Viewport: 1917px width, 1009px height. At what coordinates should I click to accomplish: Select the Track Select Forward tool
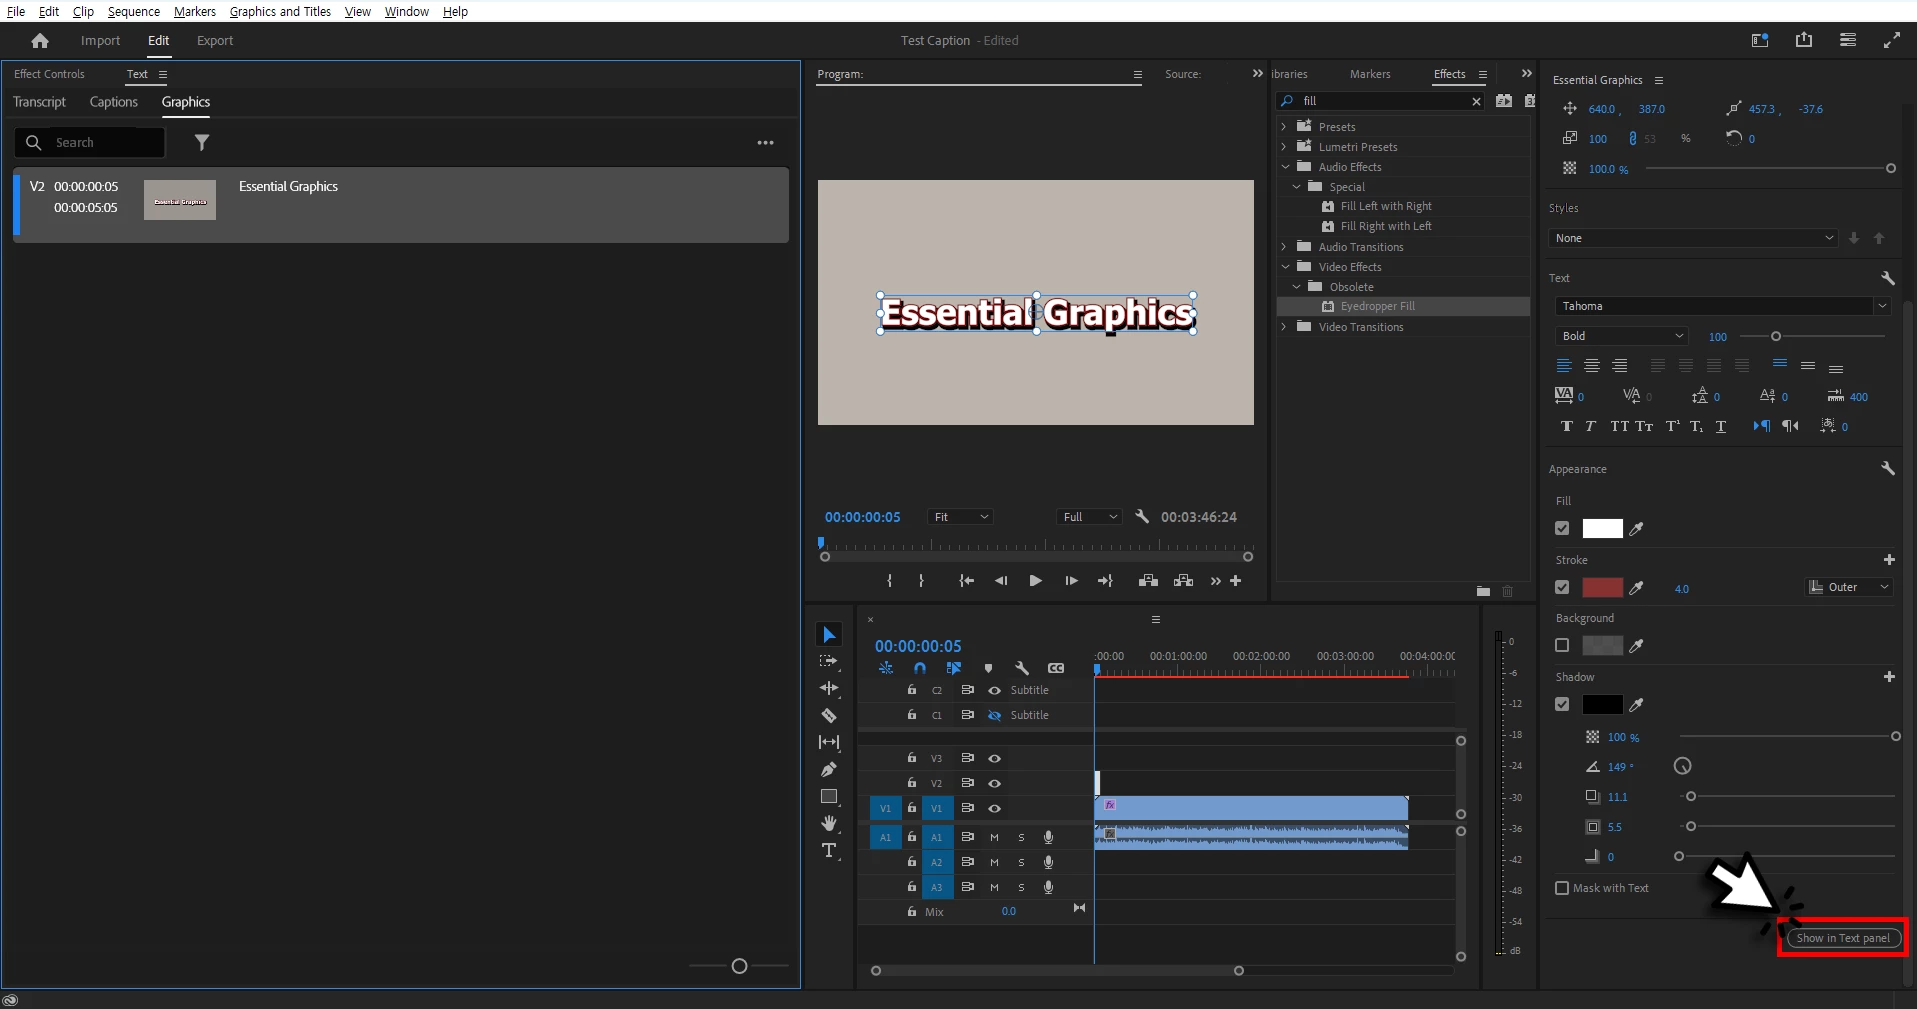click(x=829, y=661)
